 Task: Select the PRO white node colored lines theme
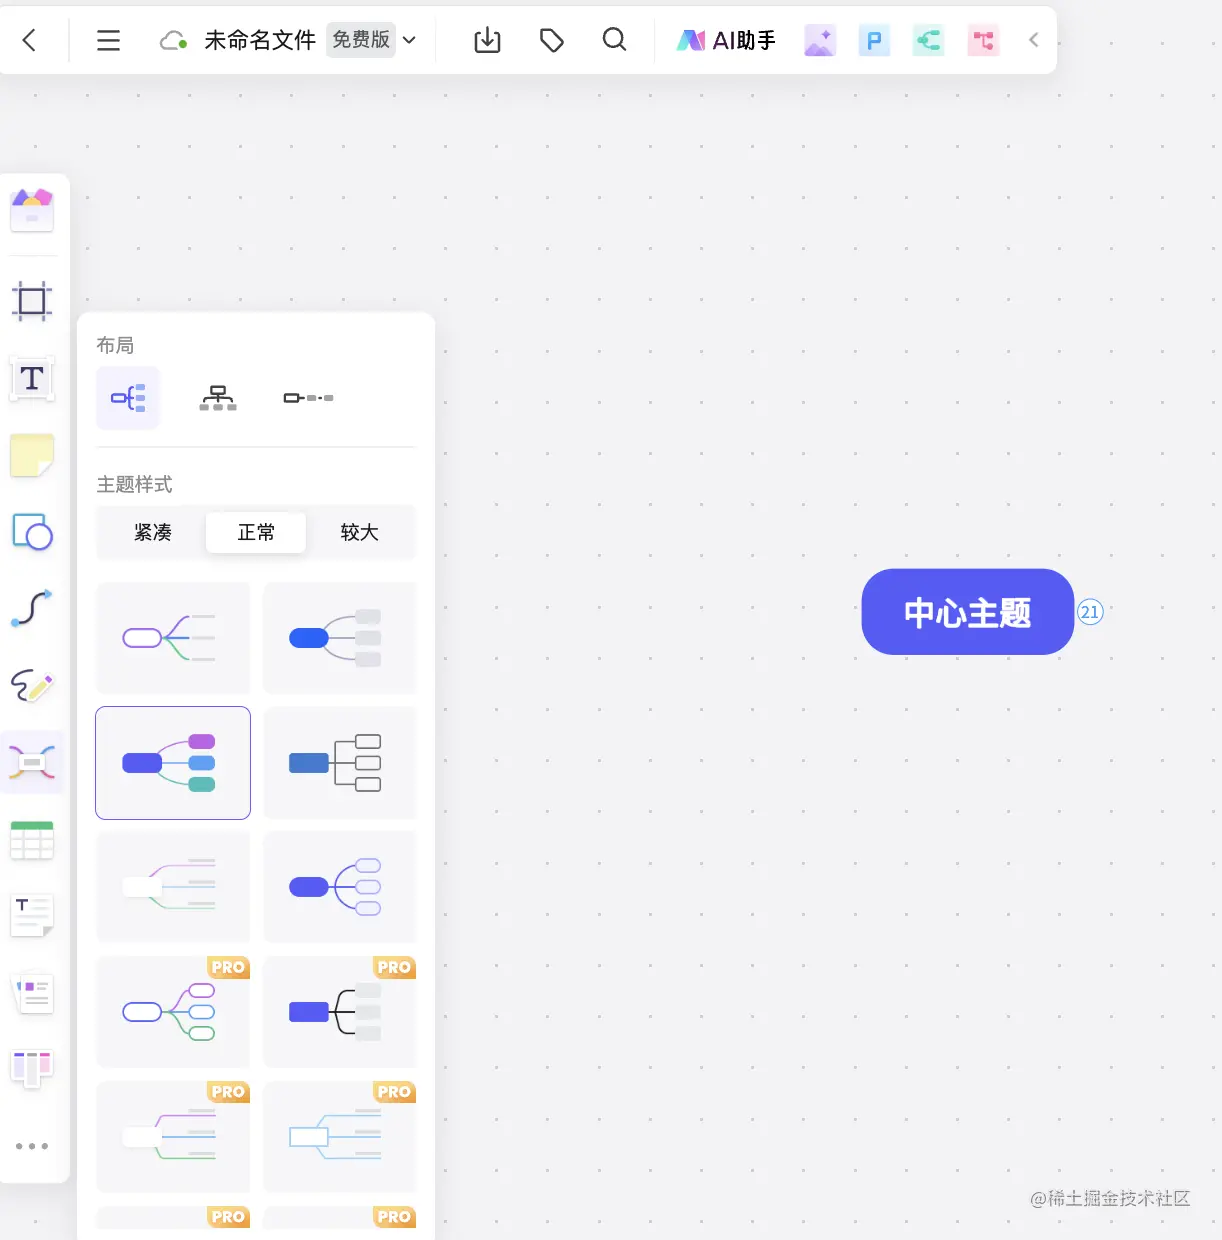(x=173, y=1136)
